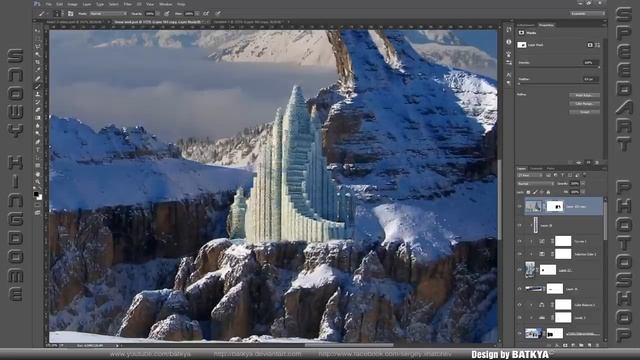The image size is (640, 360).
Task: Click Create new adjustment layer icon
Action: click(x=573, y=345)
